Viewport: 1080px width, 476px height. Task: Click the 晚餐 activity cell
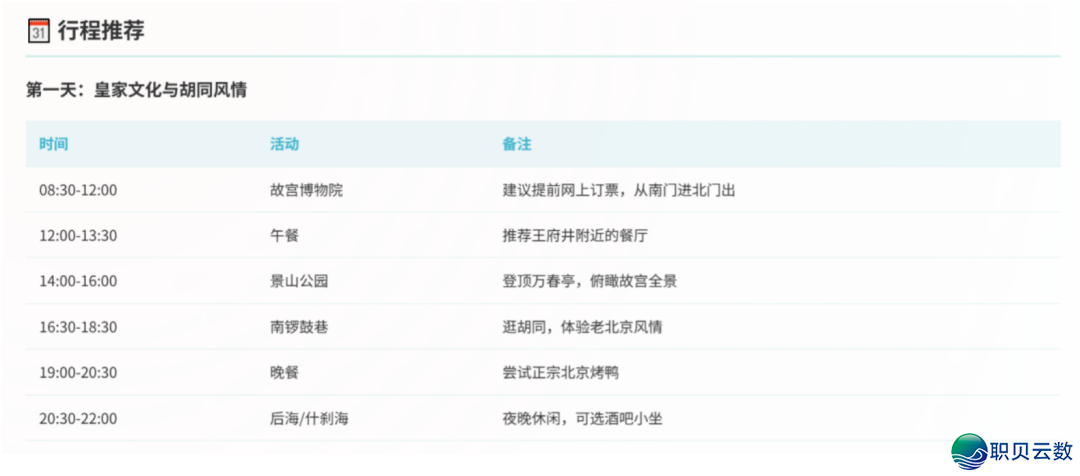click(x=284, y=373)
